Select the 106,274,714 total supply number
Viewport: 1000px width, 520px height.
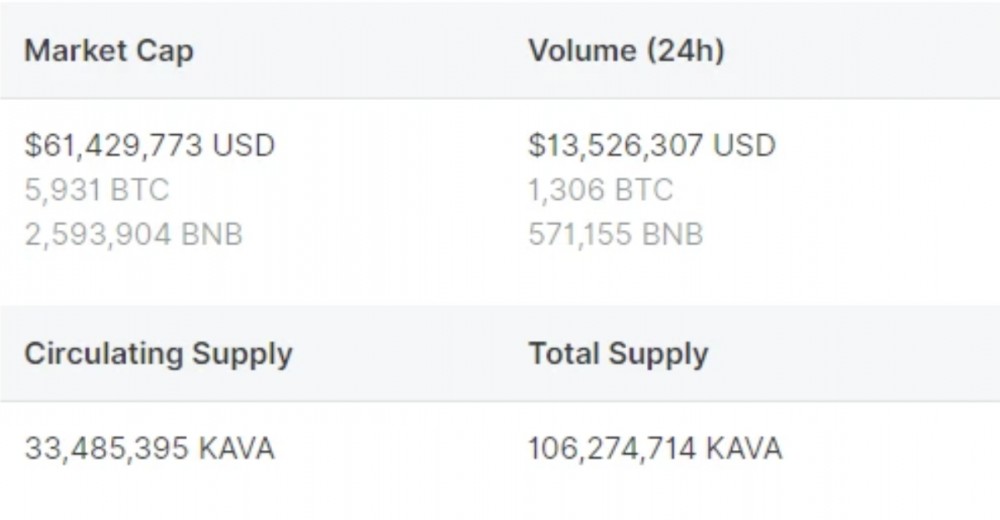pos(612,449)
